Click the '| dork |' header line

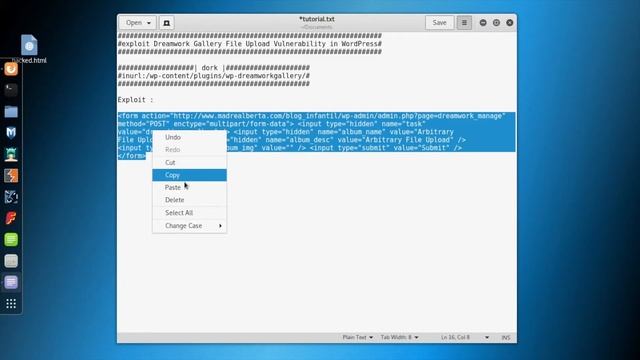[x=213, y=68]
